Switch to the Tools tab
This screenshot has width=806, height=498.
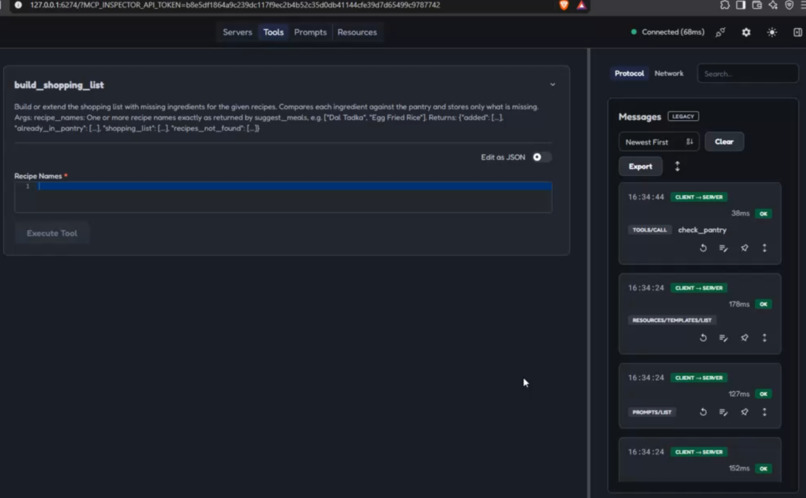click(x=273, y=32)
